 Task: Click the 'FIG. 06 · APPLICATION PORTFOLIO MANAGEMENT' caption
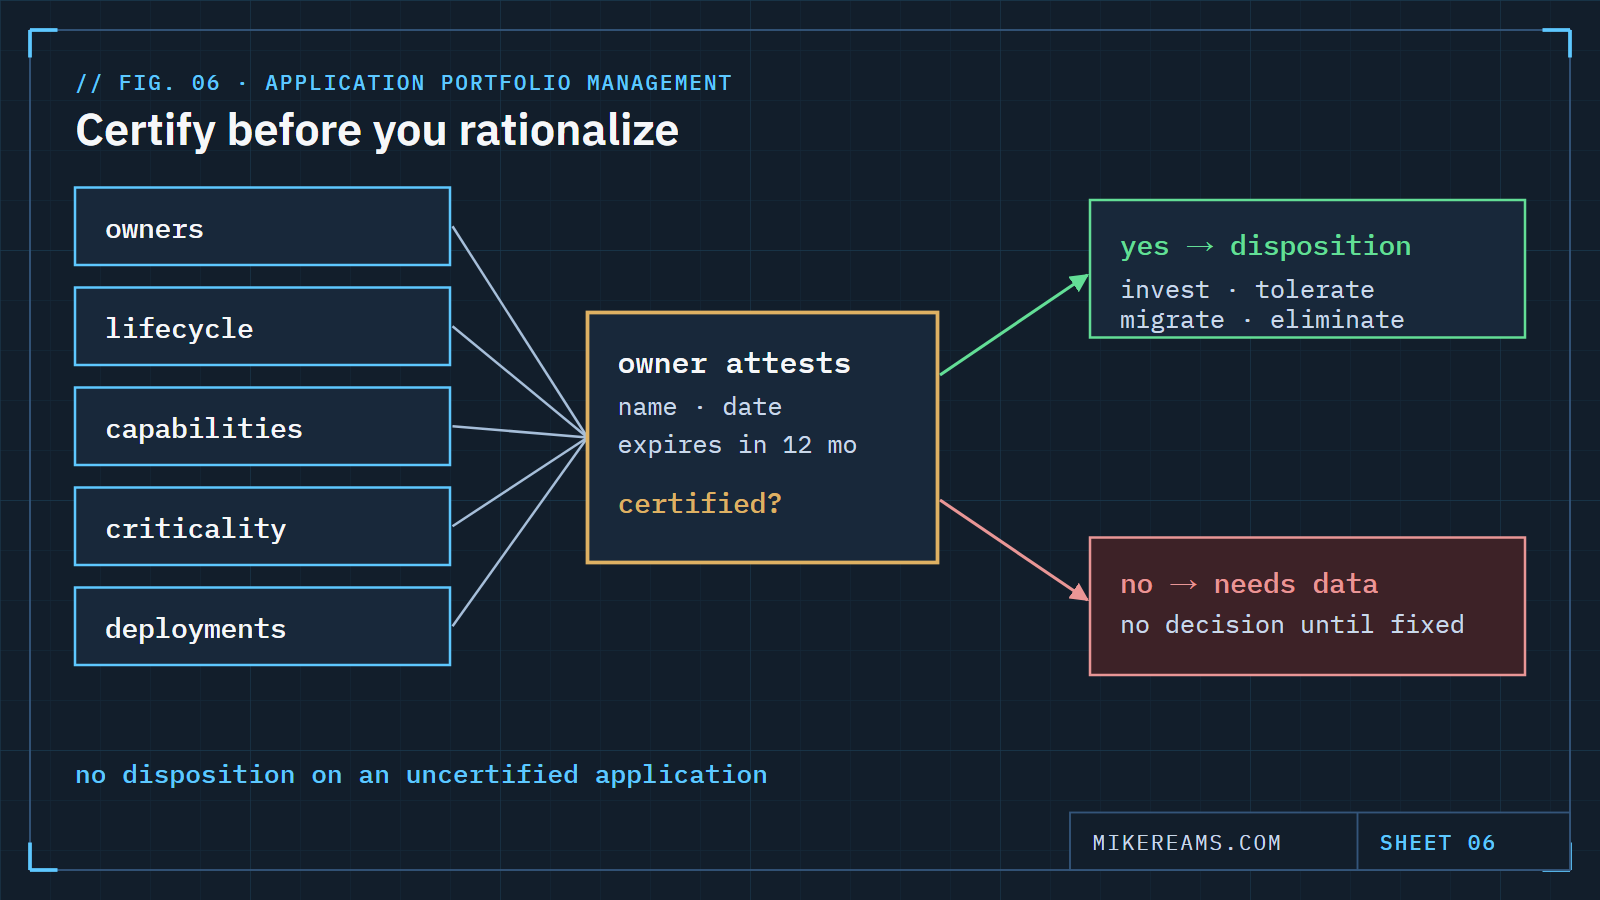point(404,83)
